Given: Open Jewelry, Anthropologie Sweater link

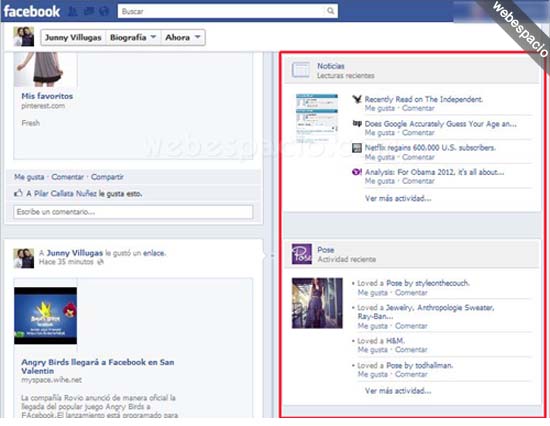Looking at the screenshot, I should pos(426,312).
